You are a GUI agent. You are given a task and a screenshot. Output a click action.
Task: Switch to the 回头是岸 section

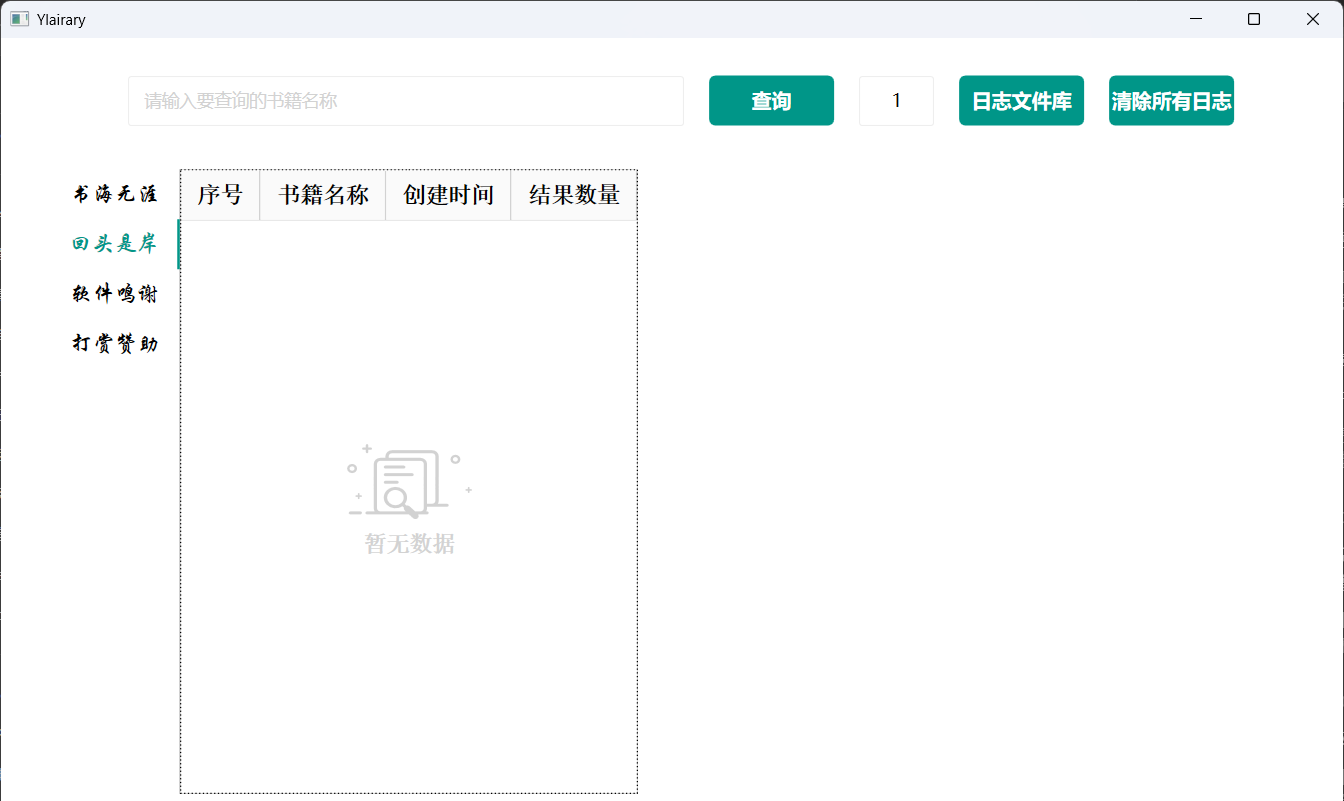(115, 243)
